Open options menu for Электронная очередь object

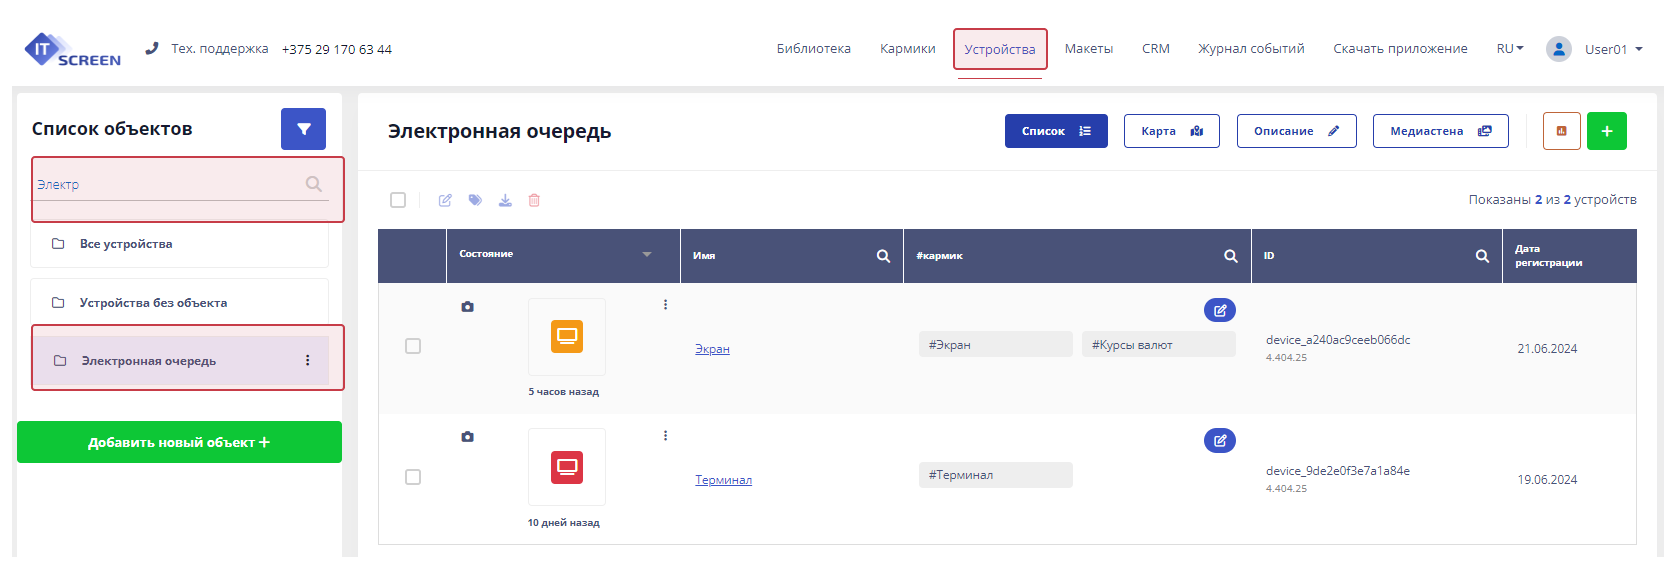(x=307, y=361)
